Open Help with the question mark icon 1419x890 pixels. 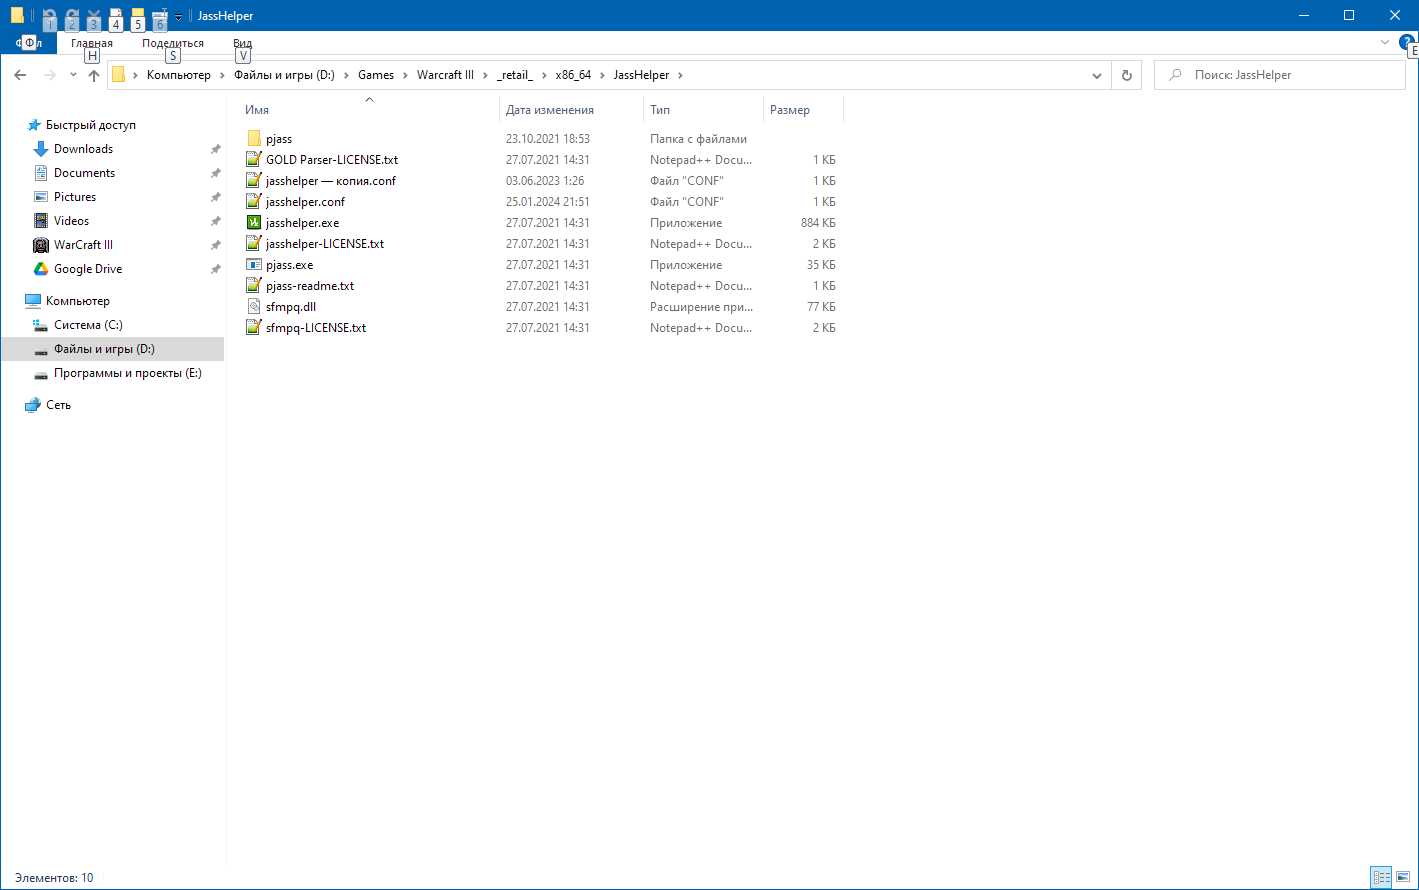click(1407, 42)
